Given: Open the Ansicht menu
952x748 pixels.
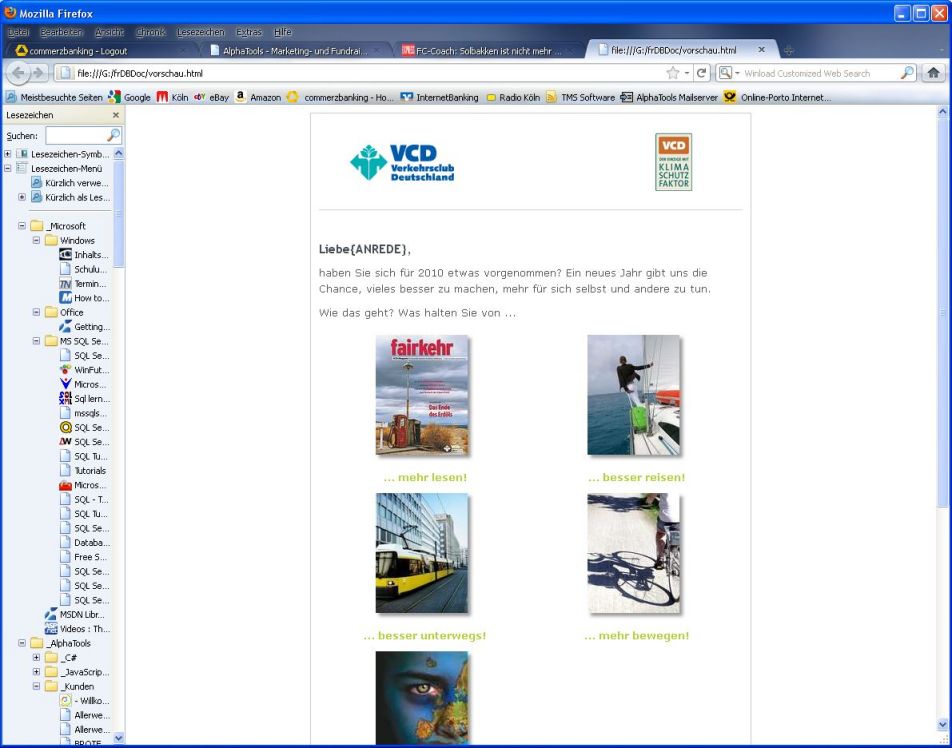Looking at the screenshot, I should 109,32.
